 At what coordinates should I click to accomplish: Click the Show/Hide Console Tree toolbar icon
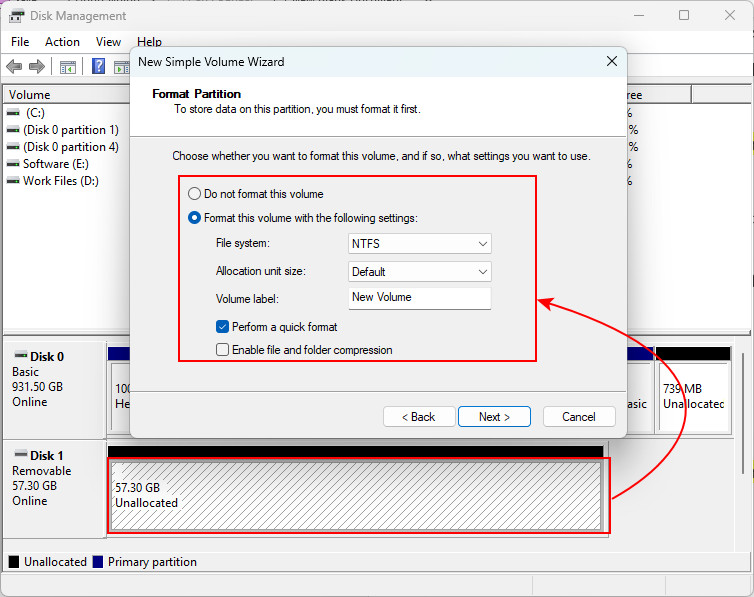tap(68, 67)
